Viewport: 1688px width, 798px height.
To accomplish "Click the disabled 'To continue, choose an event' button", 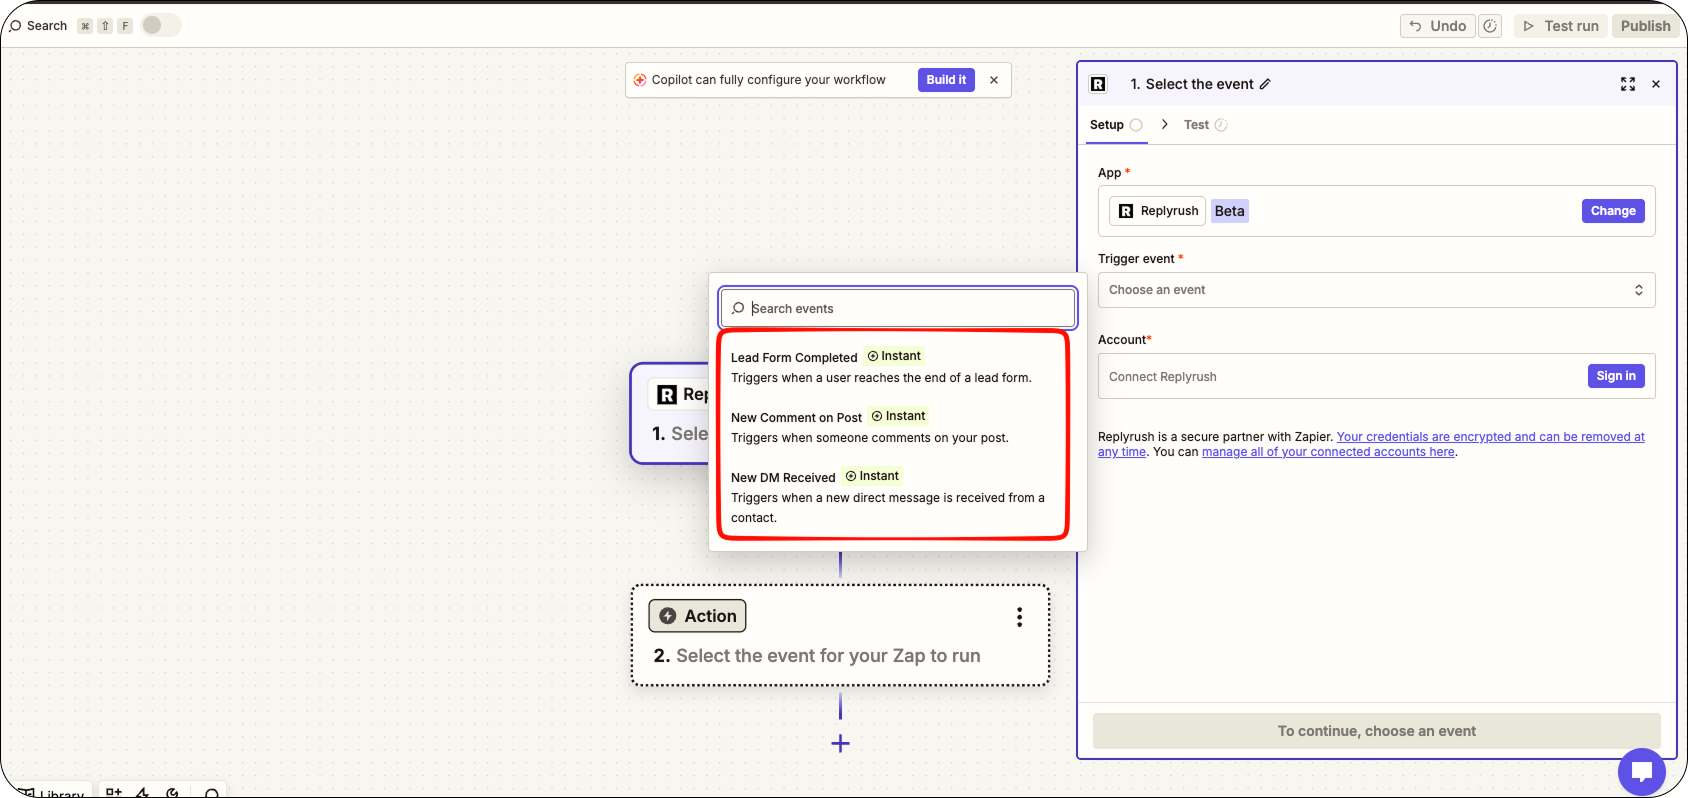I will pyautogui.click(x=1376, y=731).
